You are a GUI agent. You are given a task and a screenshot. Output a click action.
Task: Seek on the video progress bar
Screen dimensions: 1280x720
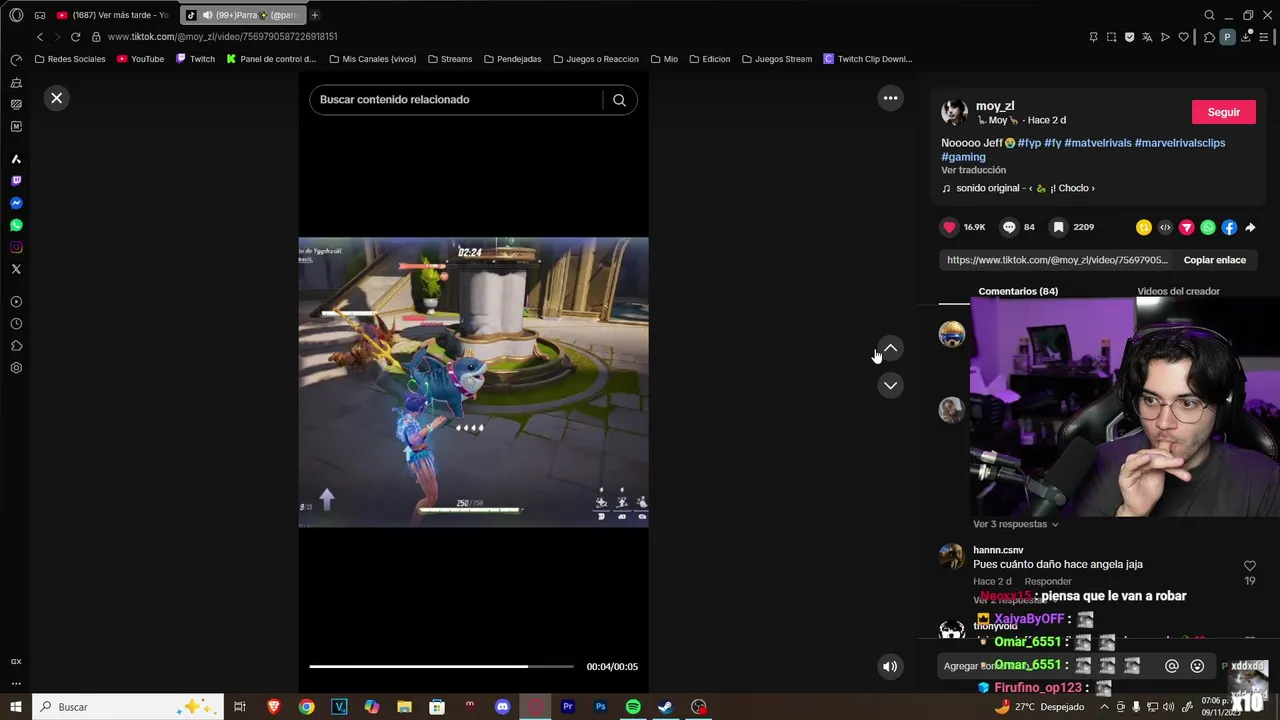pos(441,666)
